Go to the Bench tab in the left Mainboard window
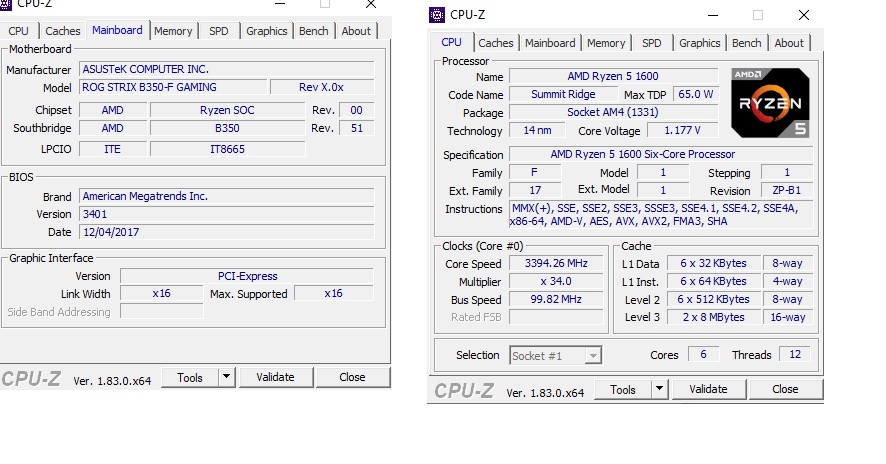The image size is (886, 464). 314,31
